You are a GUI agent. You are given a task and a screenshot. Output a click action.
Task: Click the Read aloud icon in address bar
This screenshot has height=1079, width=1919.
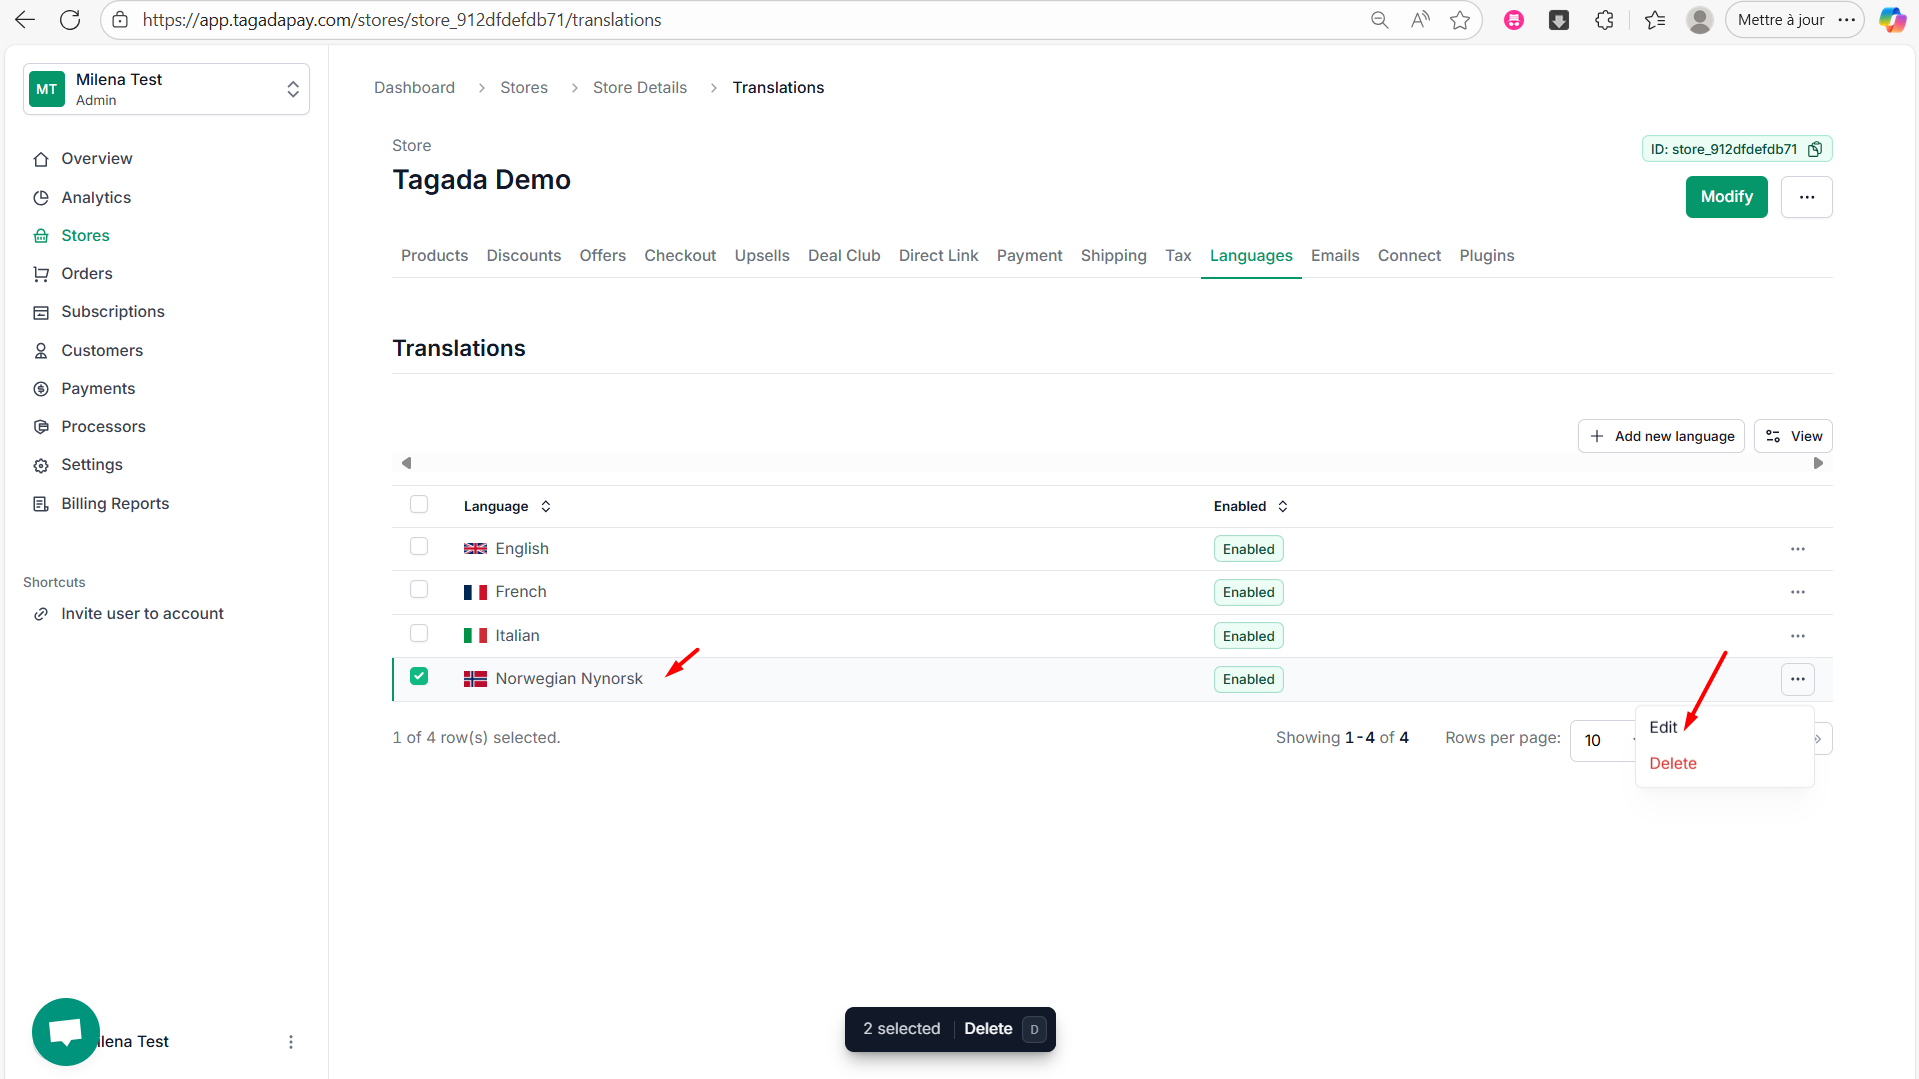[1420, 20]
